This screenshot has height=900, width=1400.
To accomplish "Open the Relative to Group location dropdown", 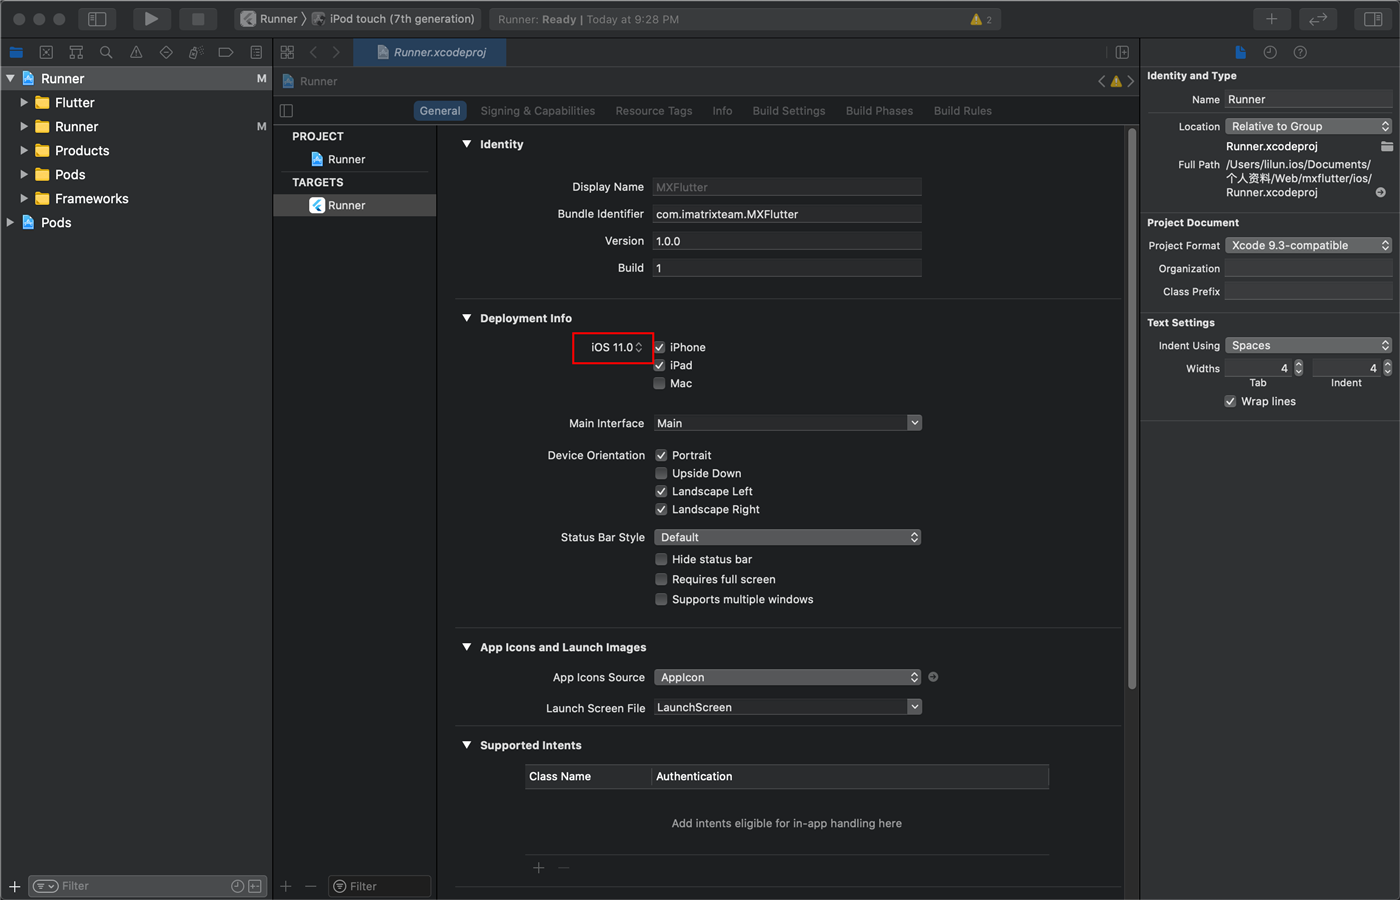I will (1308, 126).
